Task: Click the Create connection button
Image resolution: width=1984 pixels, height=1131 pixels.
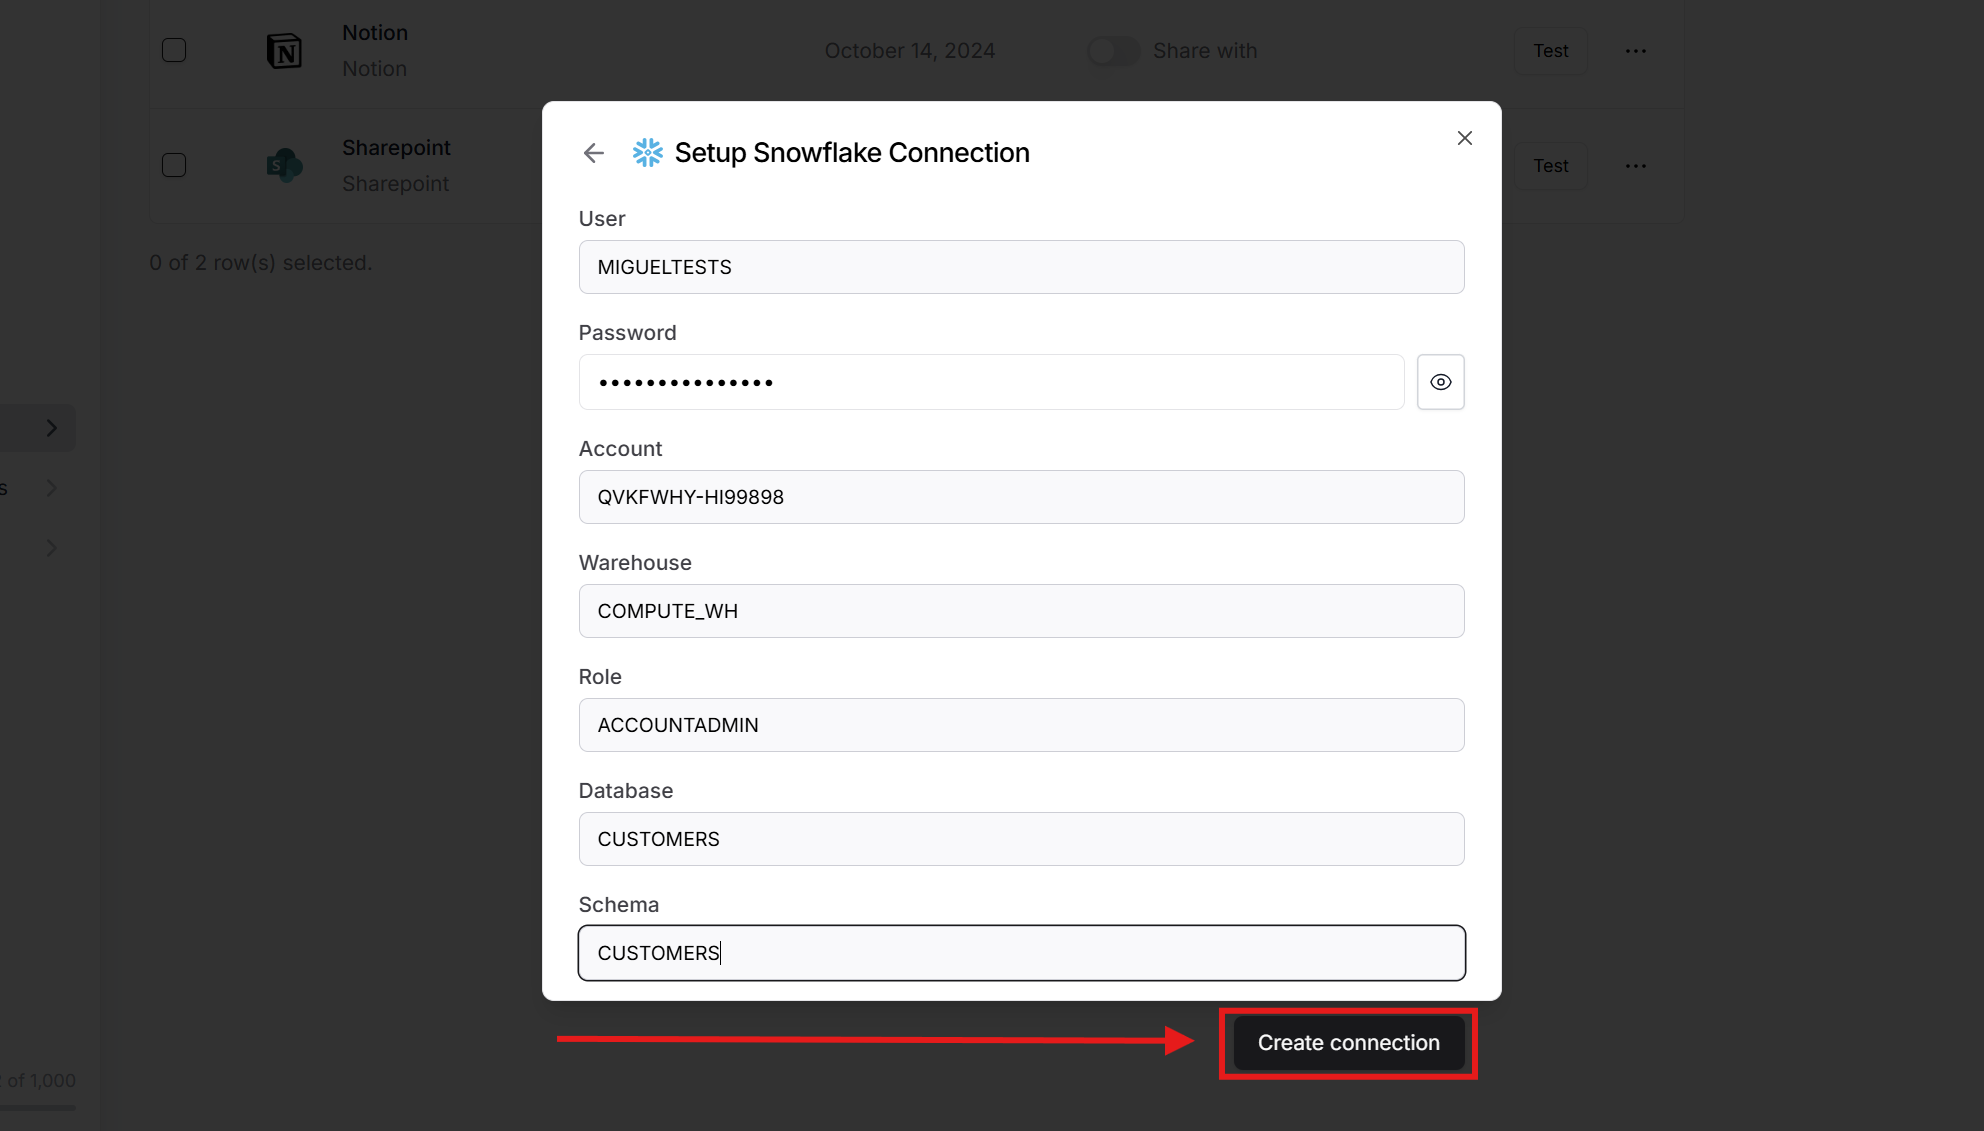Action: point(1348,1042)
